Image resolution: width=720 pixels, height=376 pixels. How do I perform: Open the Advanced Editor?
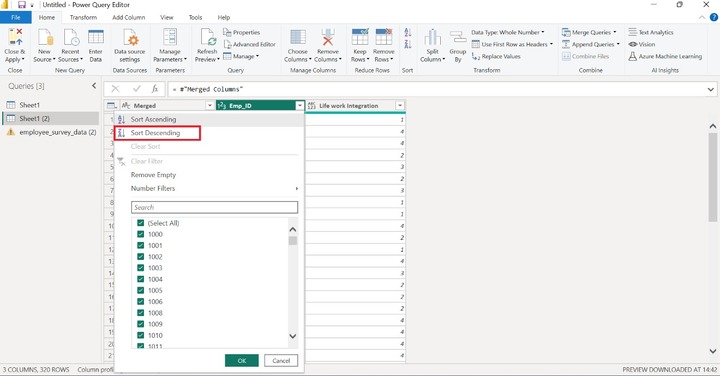tap(249, 44)
